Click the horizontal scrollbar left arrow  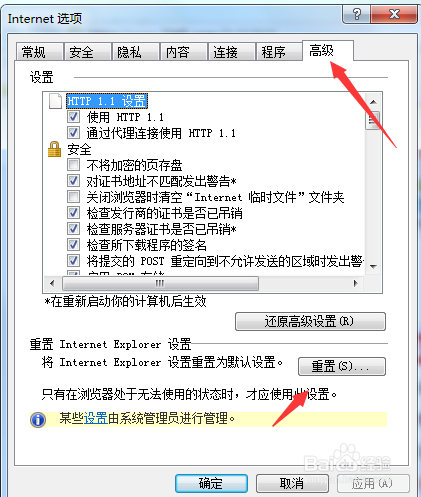[x=52, y=283]
